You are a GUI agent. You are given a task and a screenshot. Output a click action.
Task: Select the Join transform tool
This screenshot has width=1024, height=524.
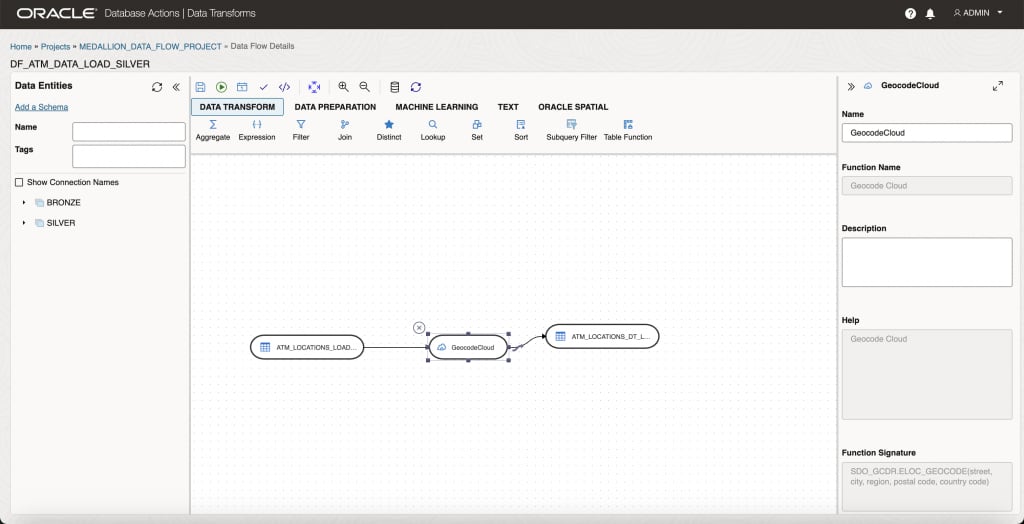point(345,131)
